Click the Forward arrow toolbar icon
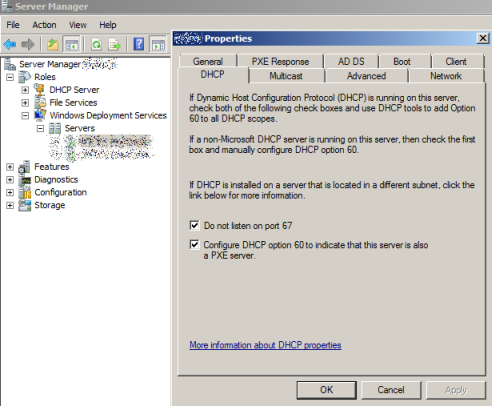Screen dimensions: 492x406 click(28, 44)
